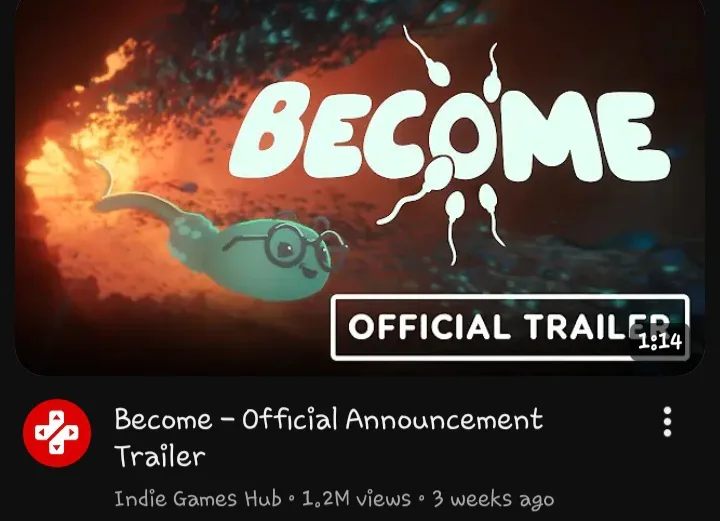Visit the Indie Games Hub channel name
Image resolution: width=720 pixels, height=521 pixels.
click(198, 499)
